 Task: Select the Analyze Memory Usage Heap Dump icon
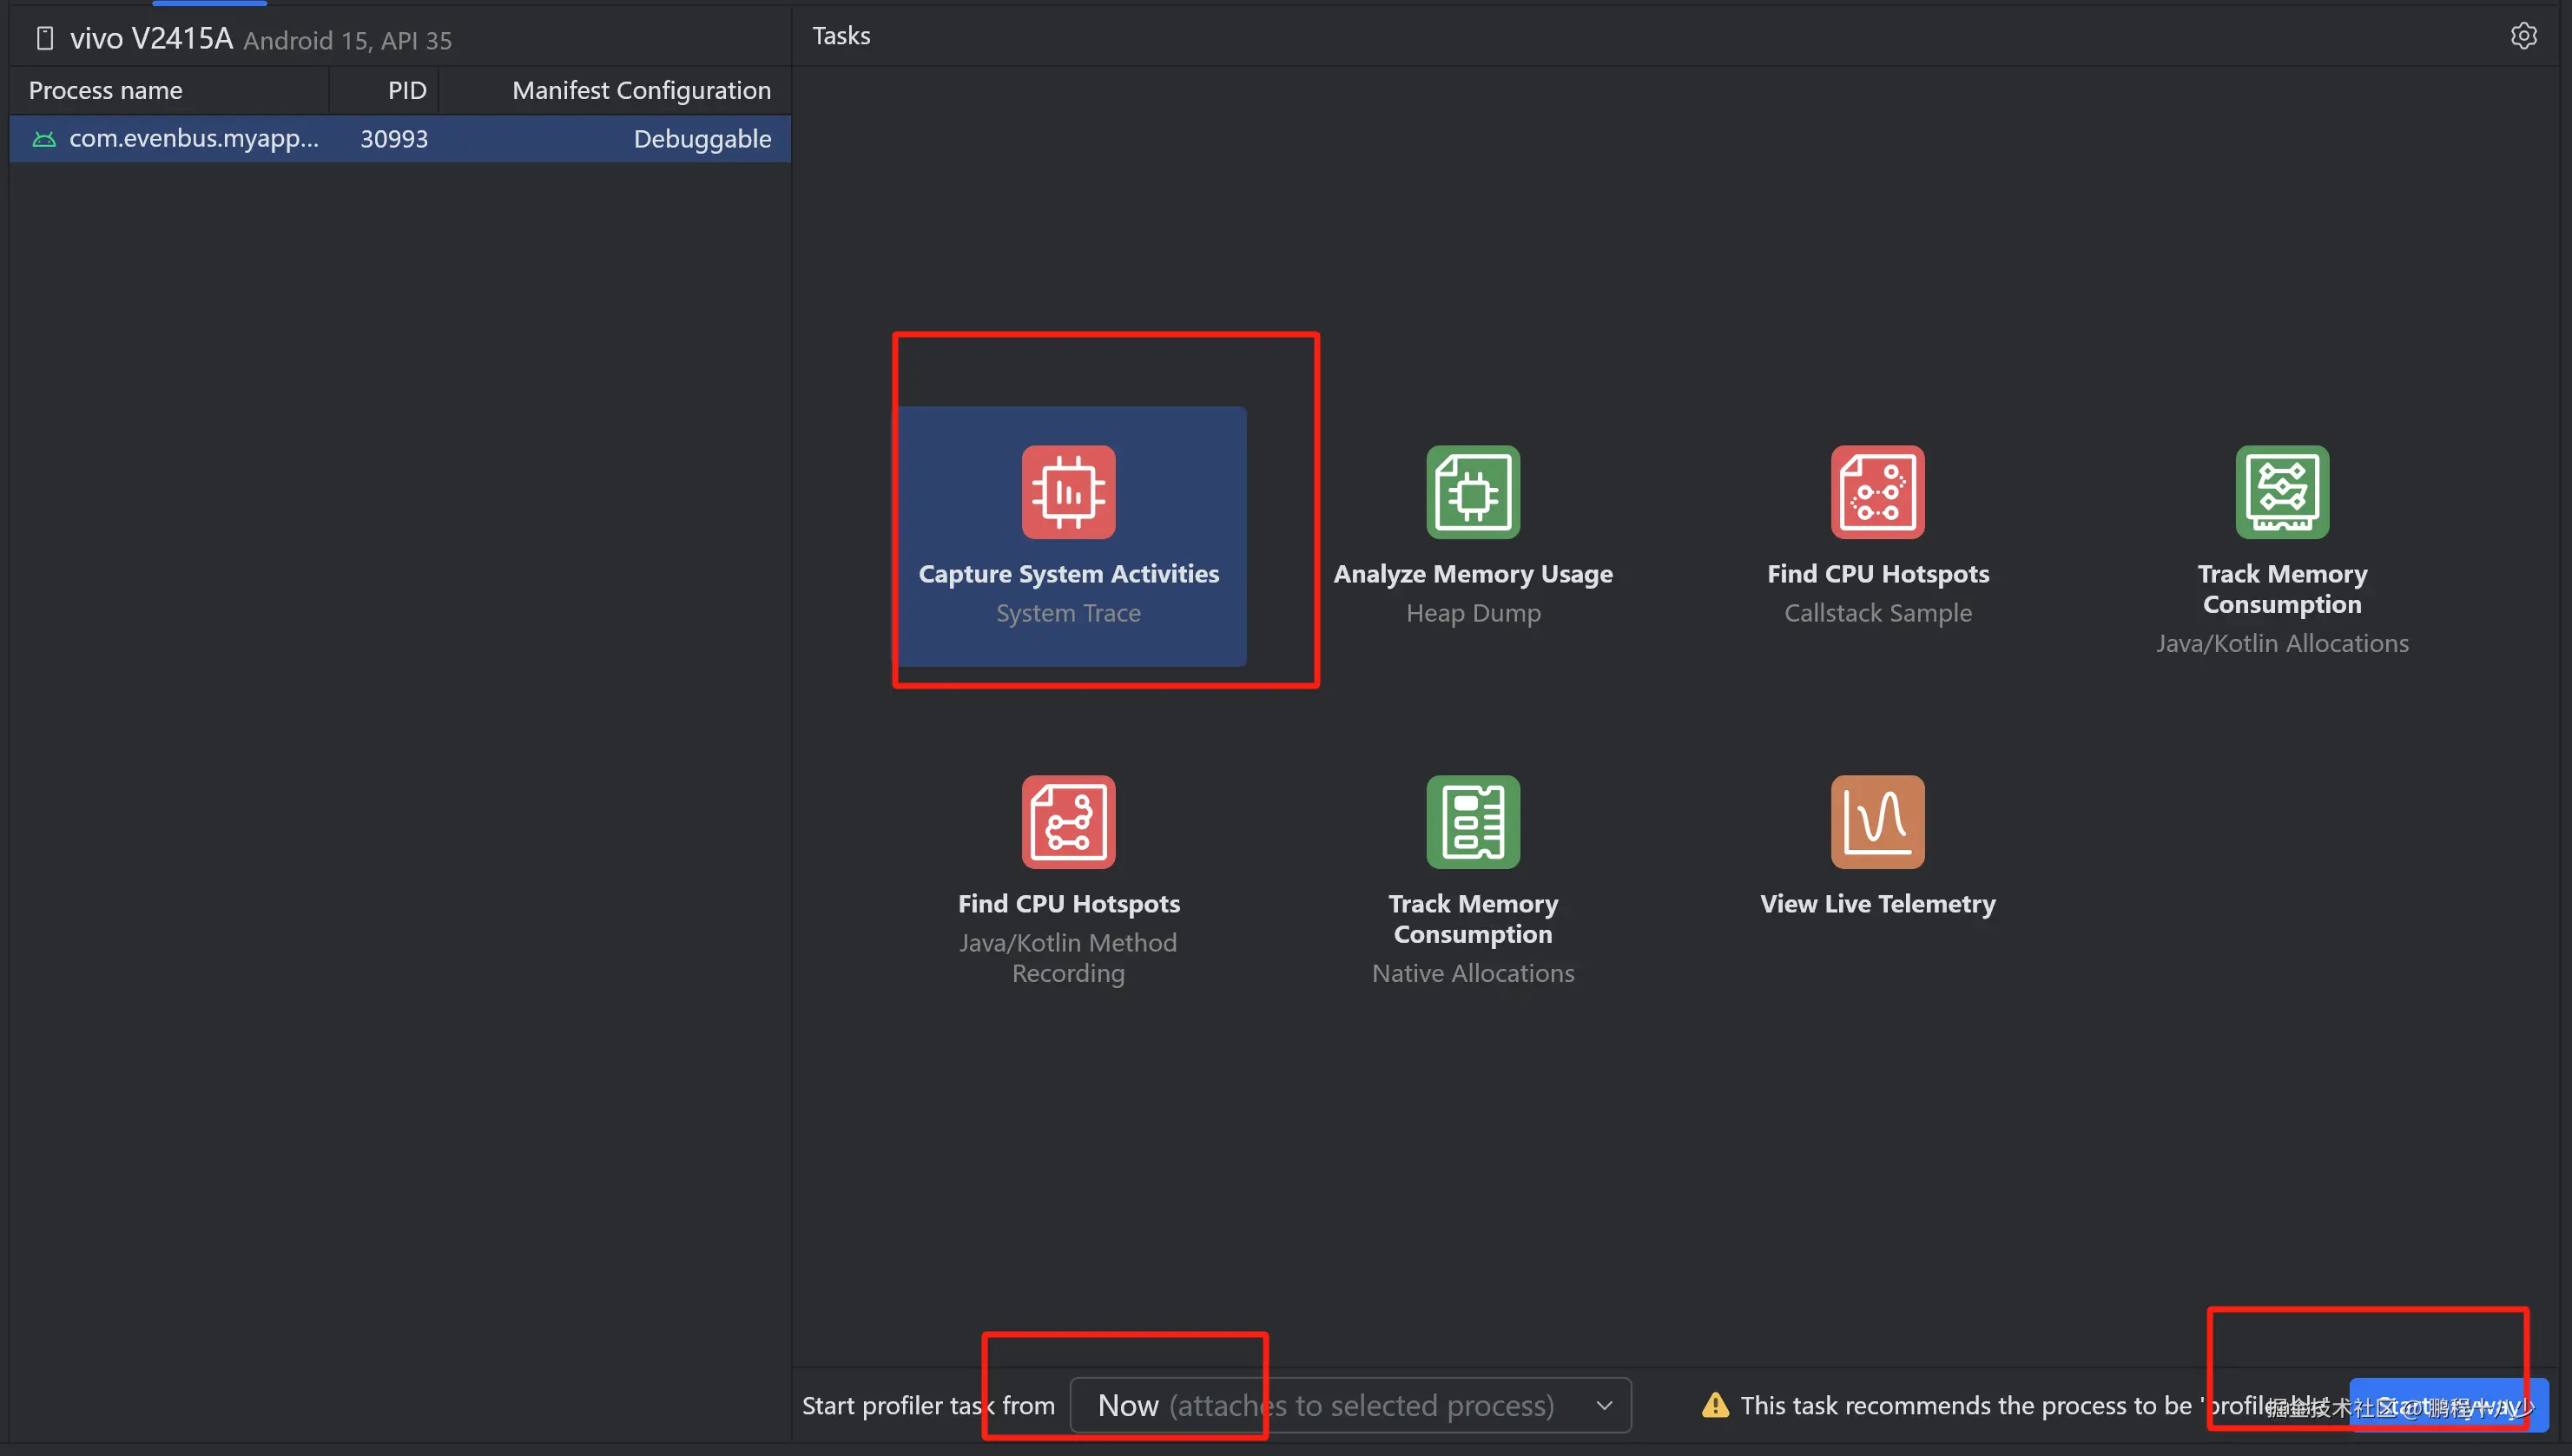coord(1472,492)
